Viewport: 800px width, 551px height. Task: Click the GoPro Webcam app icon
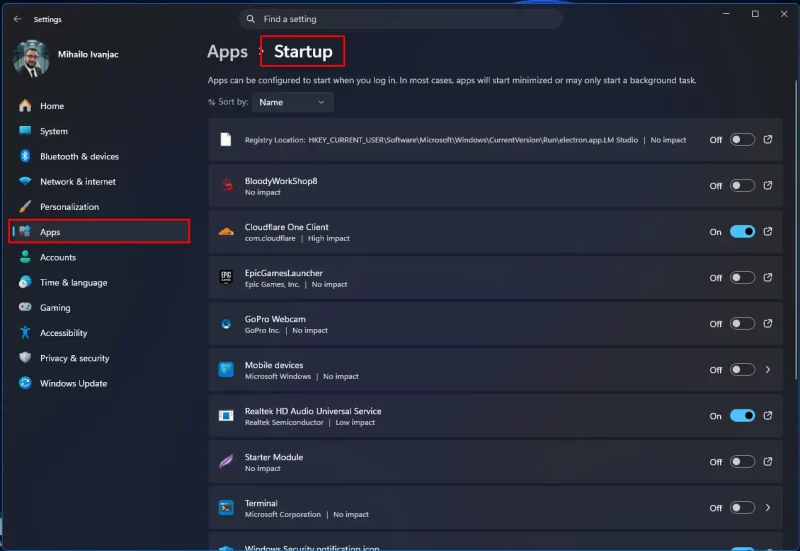tap(226, 323)
